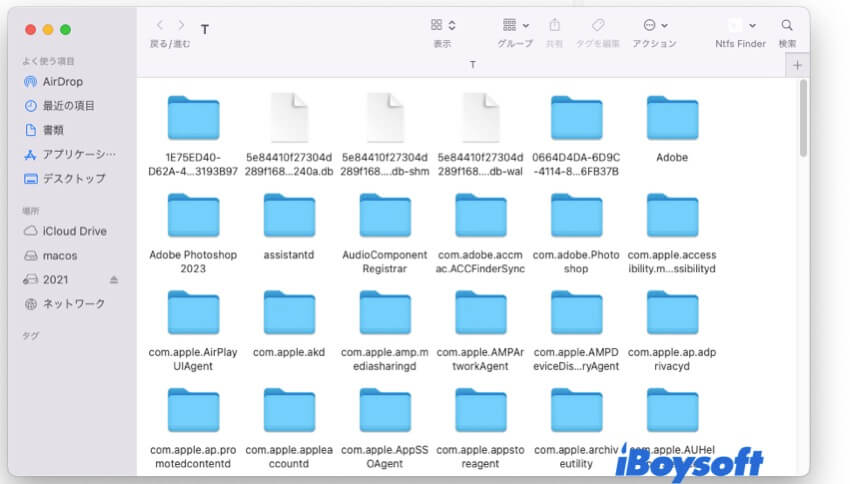Viewport: 850px width, 484px height.
Task: Click the Edit Tags icon
Action: click(598, 25)
